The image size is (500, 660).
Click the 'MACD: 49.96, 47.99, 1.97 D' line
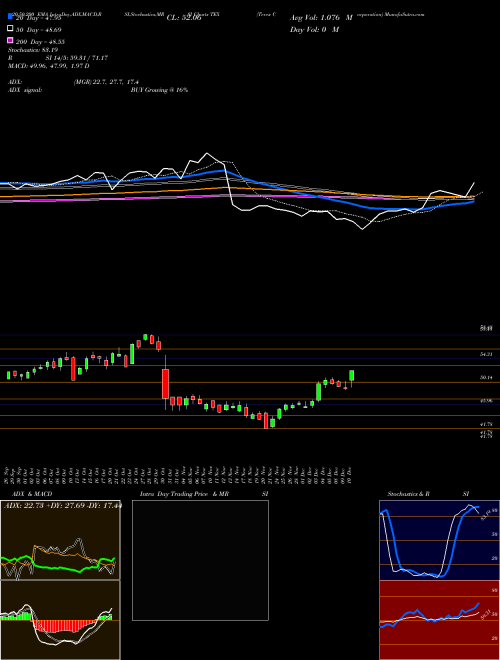click(49, 66)
